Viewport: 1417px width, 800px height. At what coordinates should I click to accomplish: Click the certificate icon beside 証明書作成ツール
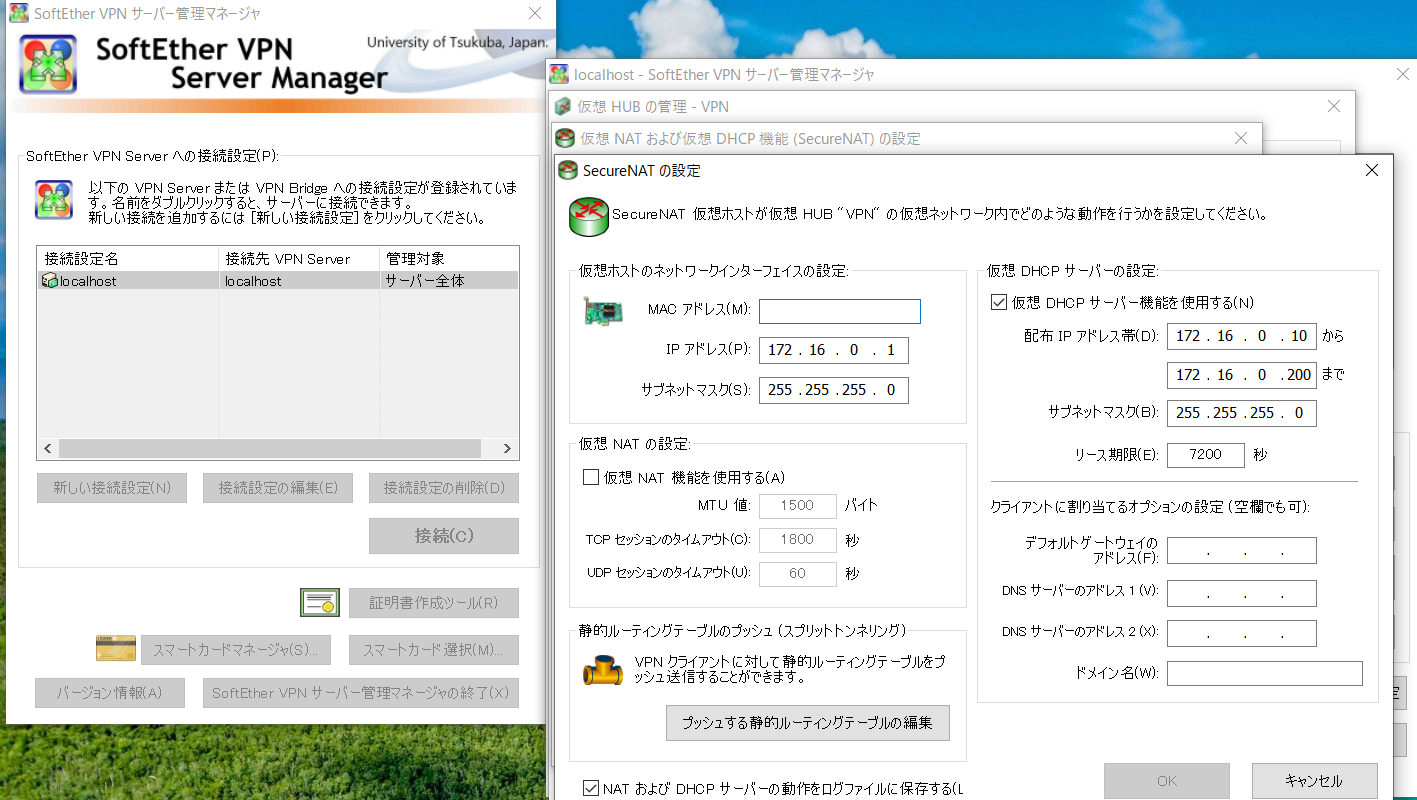[x=320, y=602]
